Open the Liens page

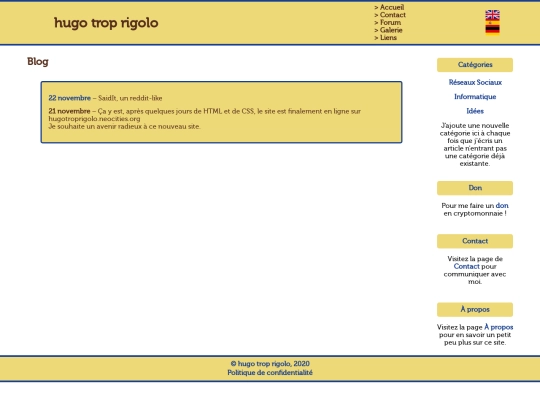tap(388, 38)
